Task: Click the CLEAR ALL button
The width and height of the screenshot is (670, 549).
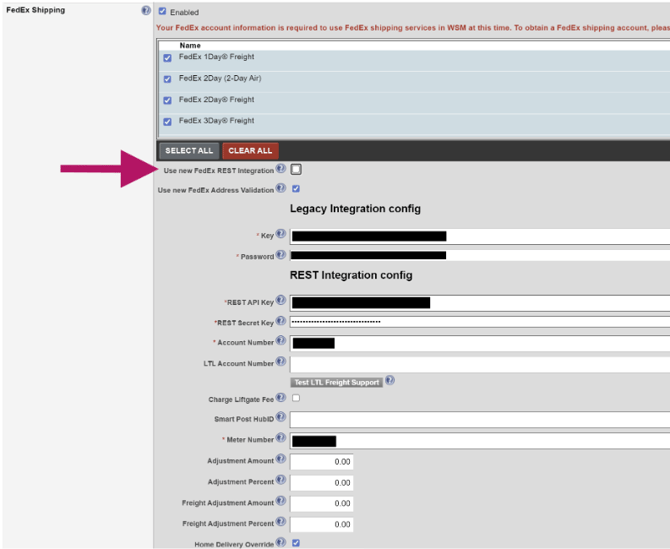Action: click(x=250, y=151)
